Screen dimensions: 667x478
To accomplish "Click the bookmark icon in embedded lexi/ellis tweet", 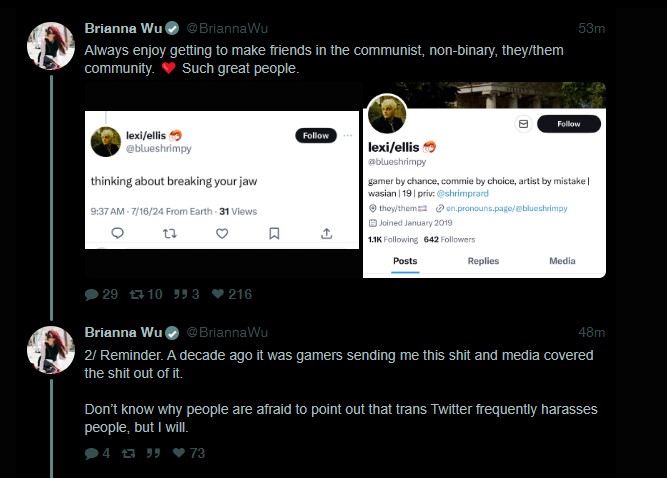I will (x=274, y=233).
